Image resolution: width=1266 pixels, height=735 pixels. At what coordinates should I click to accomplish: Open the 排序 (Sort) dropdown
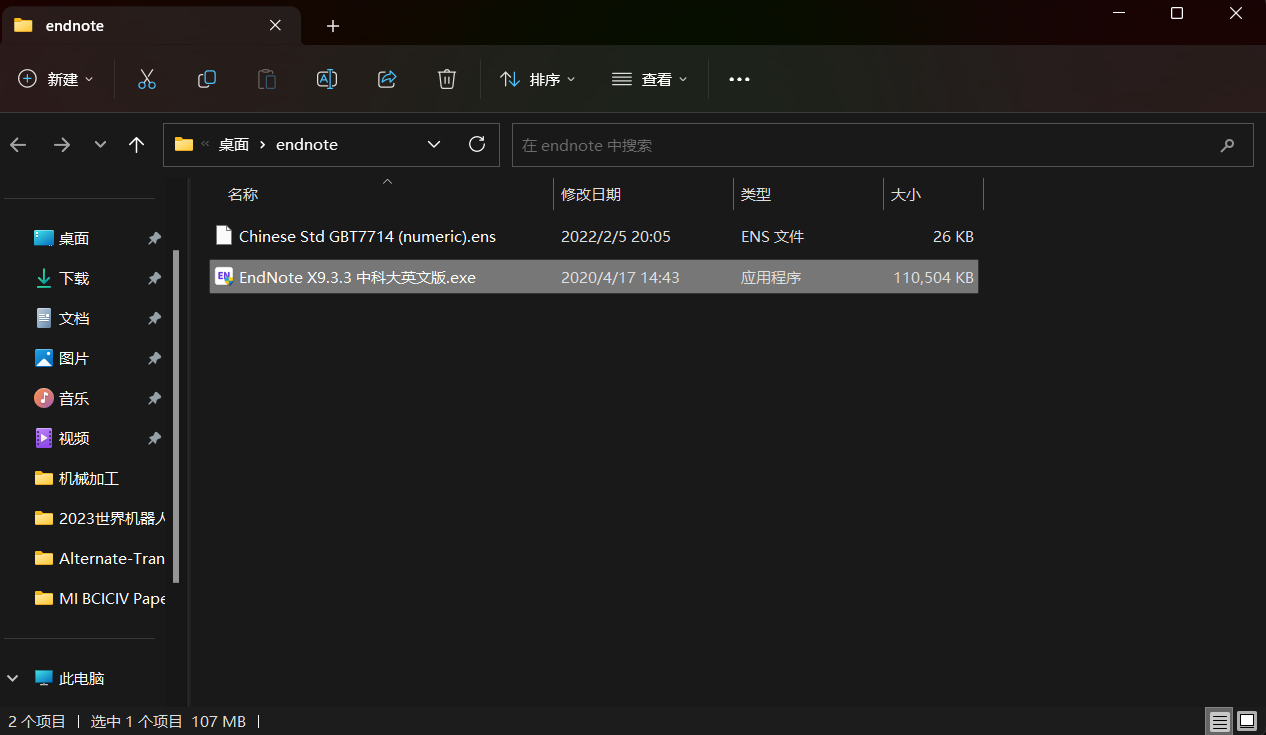click(538, 79)
